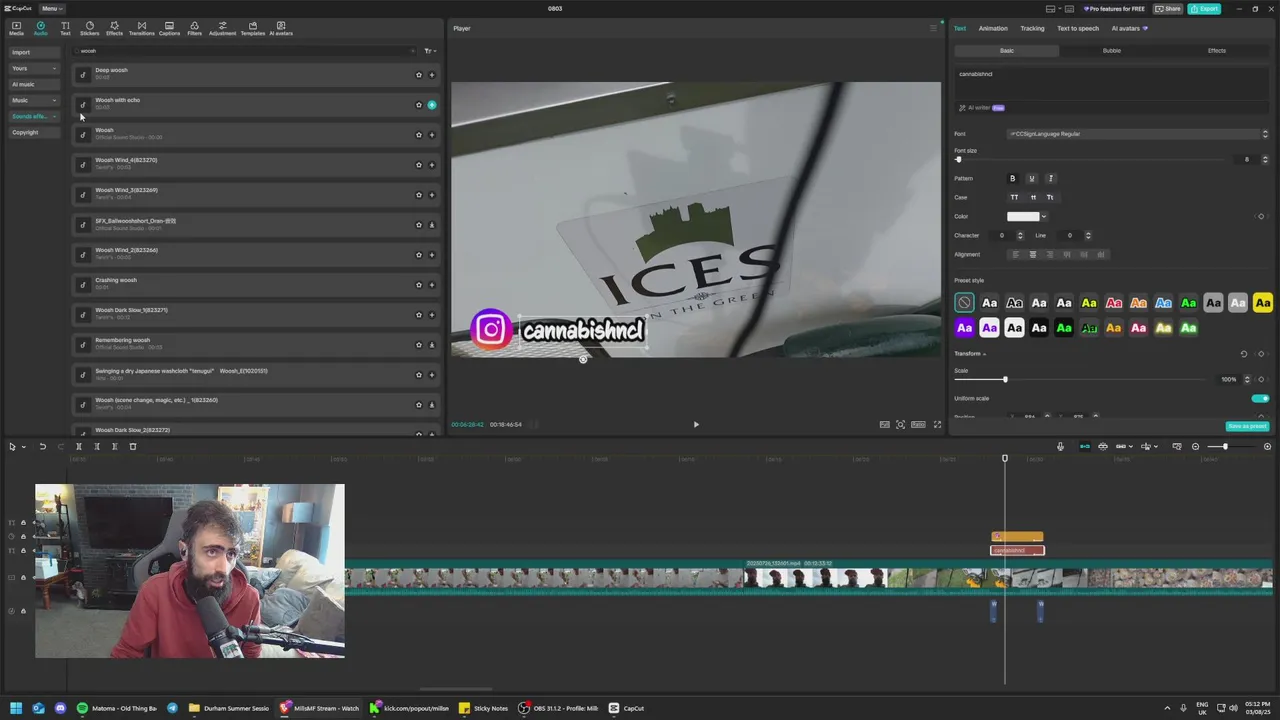Open the text Color dropdown arrow

pyautogui.click(x=1044, y=216)
